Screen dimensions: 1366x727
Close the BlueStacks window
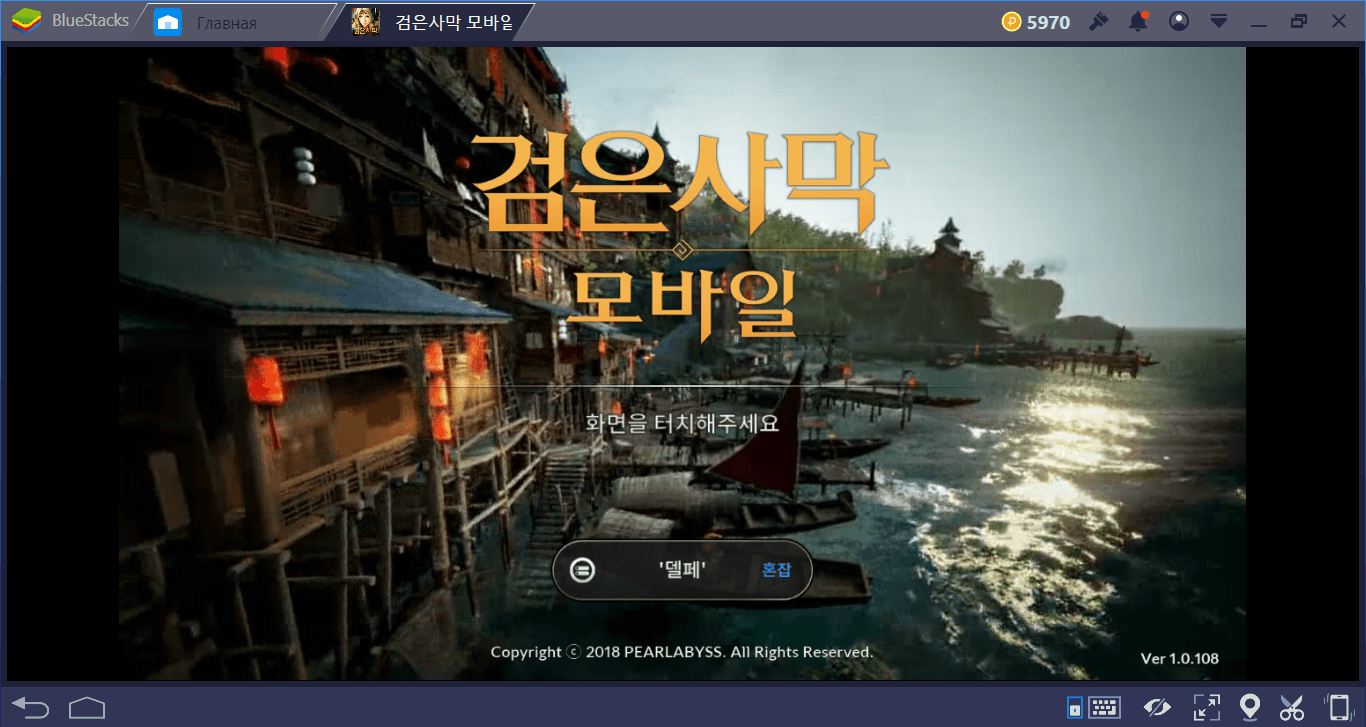1338,21
